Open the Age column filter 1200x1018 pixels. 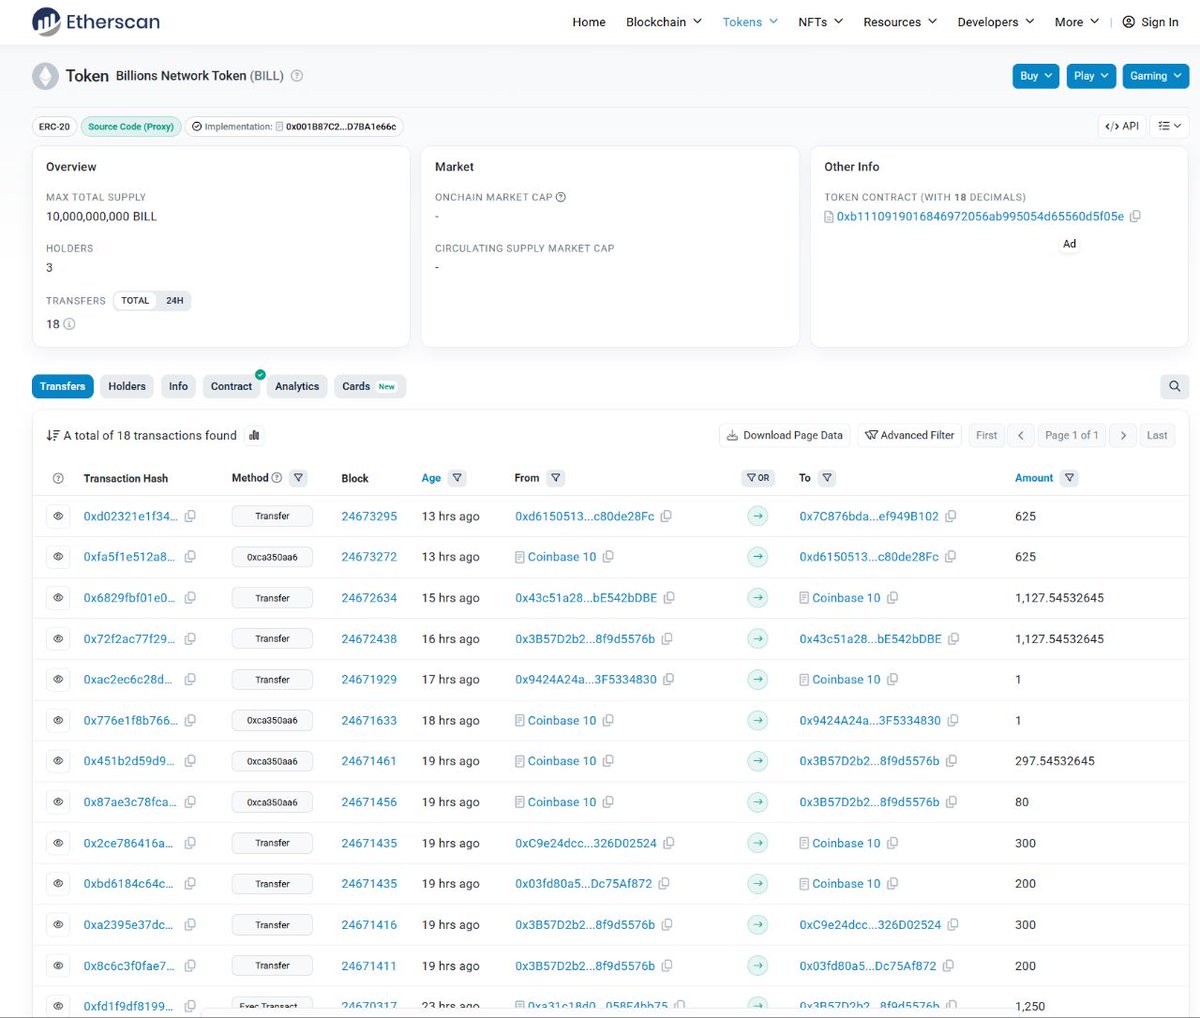(457, 478)
